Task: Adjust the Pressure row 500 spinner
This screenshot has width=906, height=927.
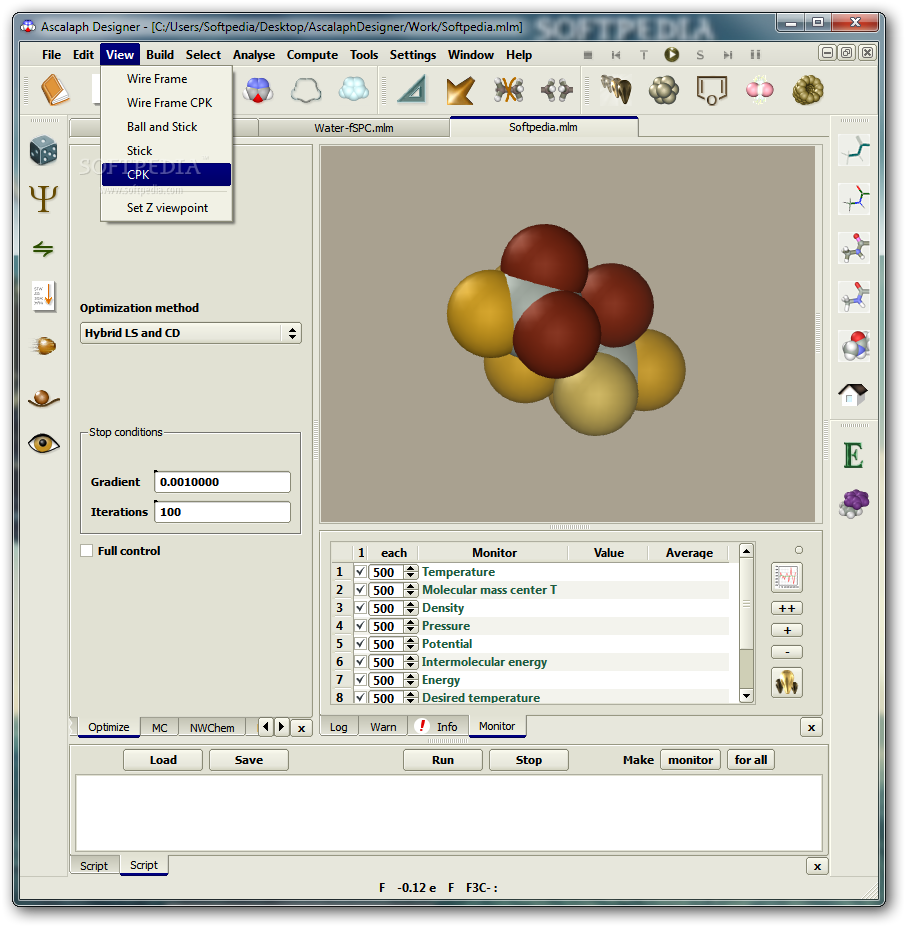Action: pos(410,626)
